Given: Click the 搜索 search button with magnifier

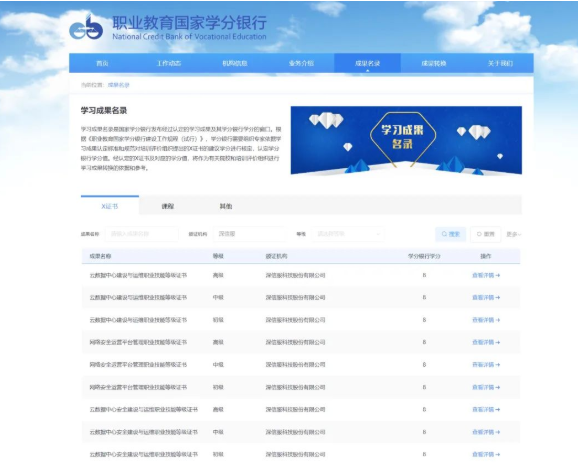Looking at the screenshot, I should click(x=450, y=234).
